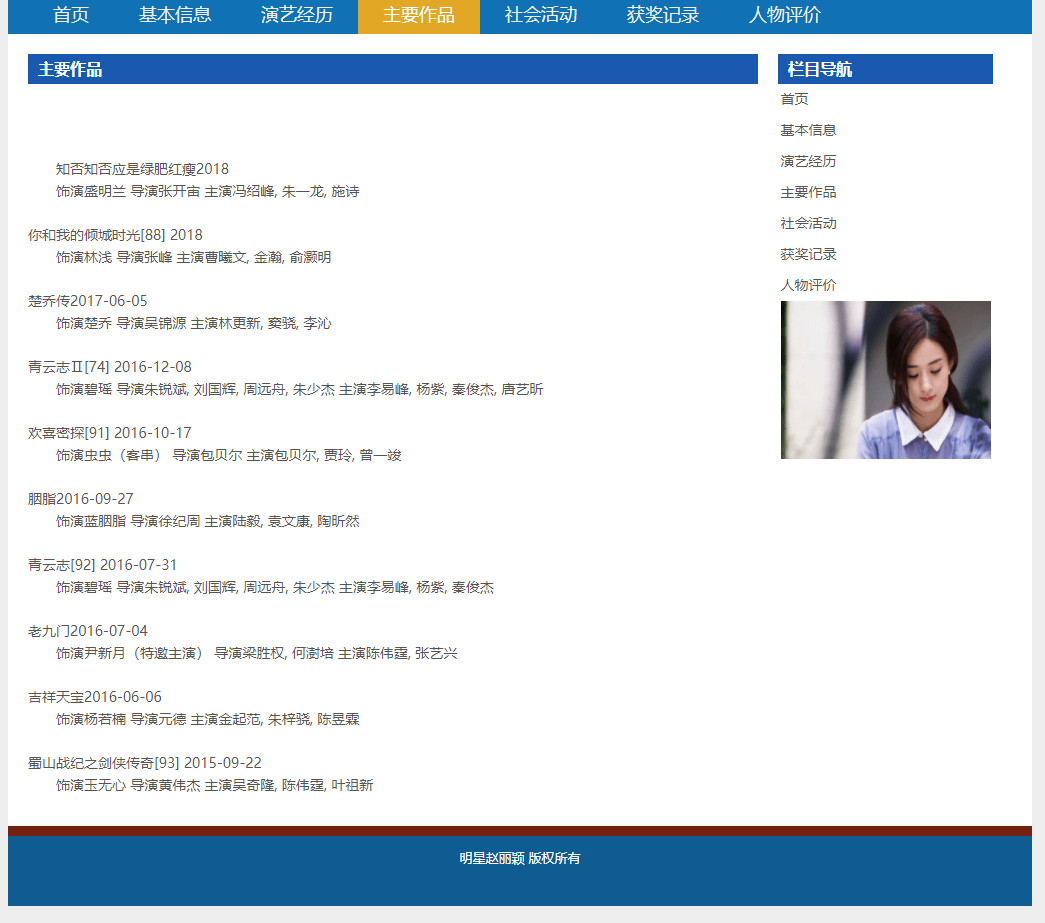
Task: Select highlighted 主要作品 tab in top bar
Action: 419,15
